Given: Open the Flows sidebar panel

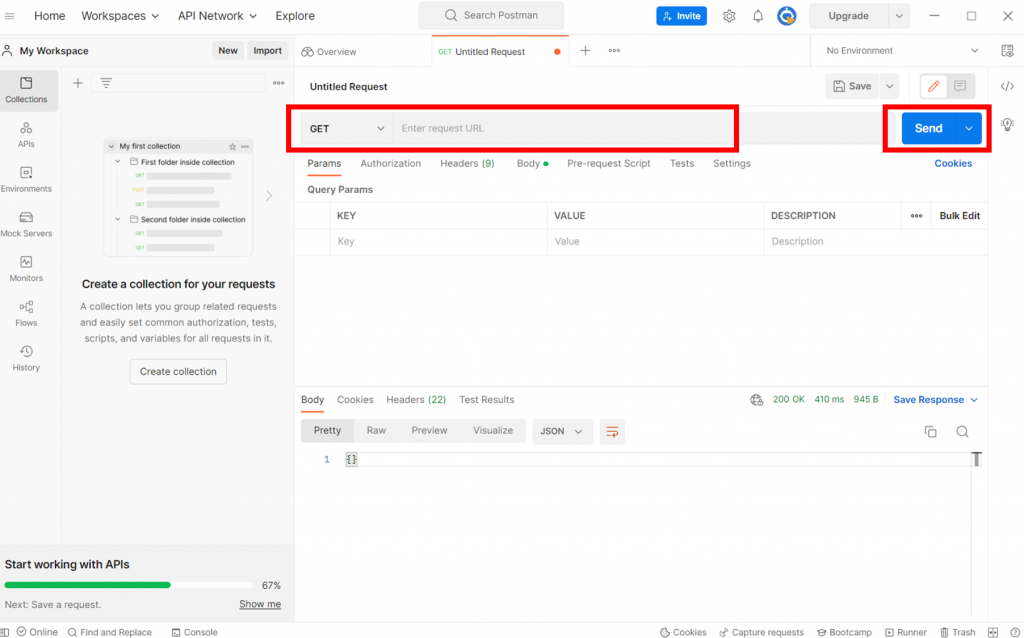Looking at the screenshot, I should tap(26, 313).
